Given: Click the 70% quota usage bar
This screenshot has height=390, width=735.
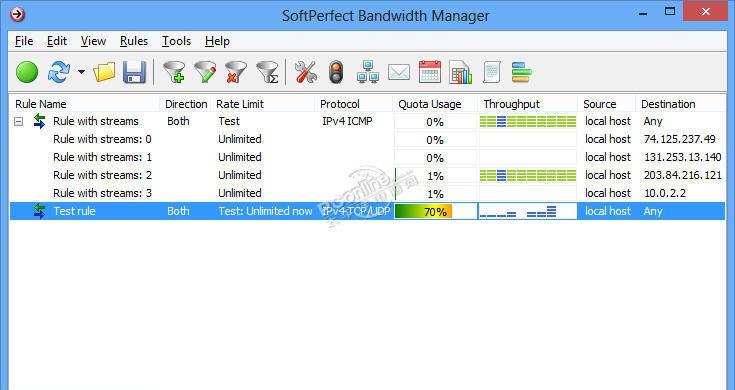Looking at the screenshot, I should [435, 211].
